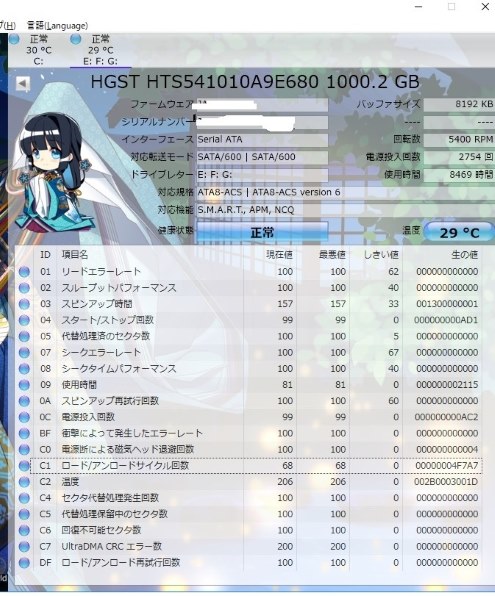Click the 29 °C temperature button
Image resolution: width=495 pixels, height=596 pixels.
pos(459,232)
